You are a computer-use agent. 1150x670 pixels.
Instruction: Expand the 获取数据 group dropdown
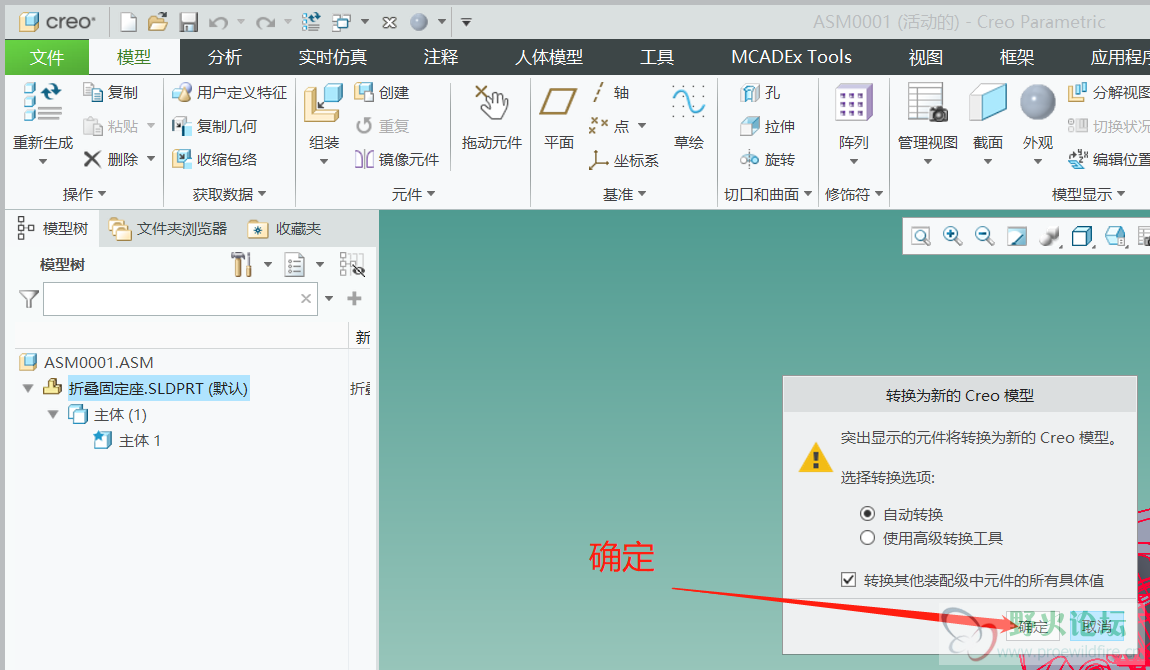click(x=230, y=194)
